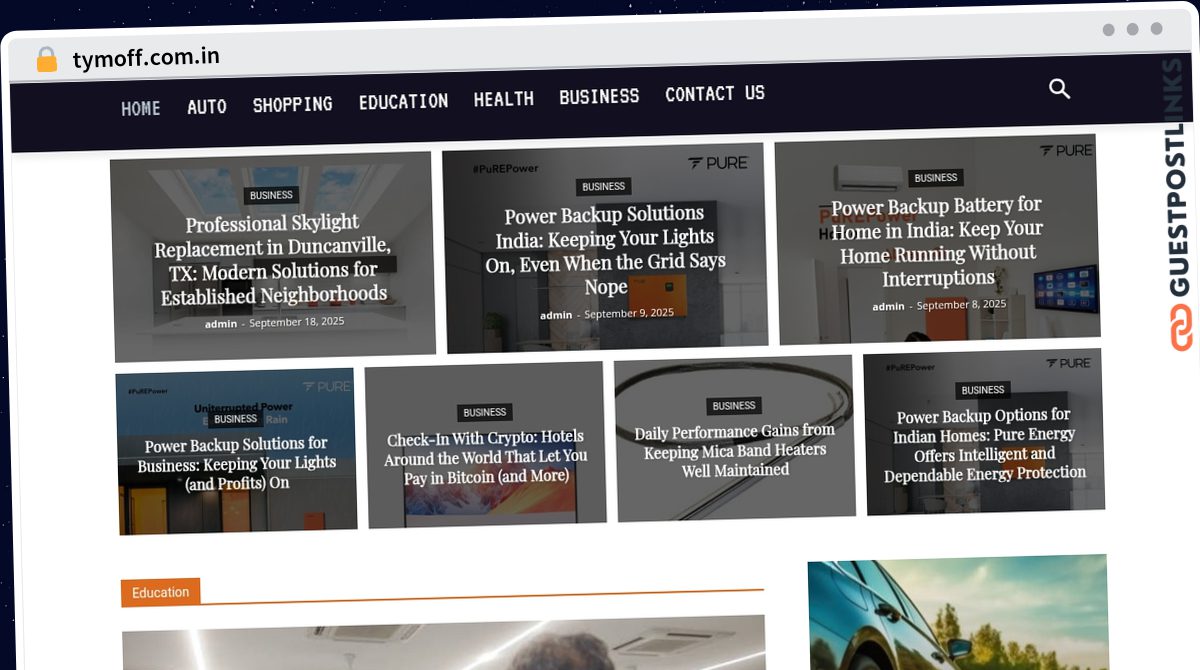The height and width of the screenshot is (670, 1200).
Task: Click BUSINESS tag on Solutions for Business card
Action: coord(236,419)
